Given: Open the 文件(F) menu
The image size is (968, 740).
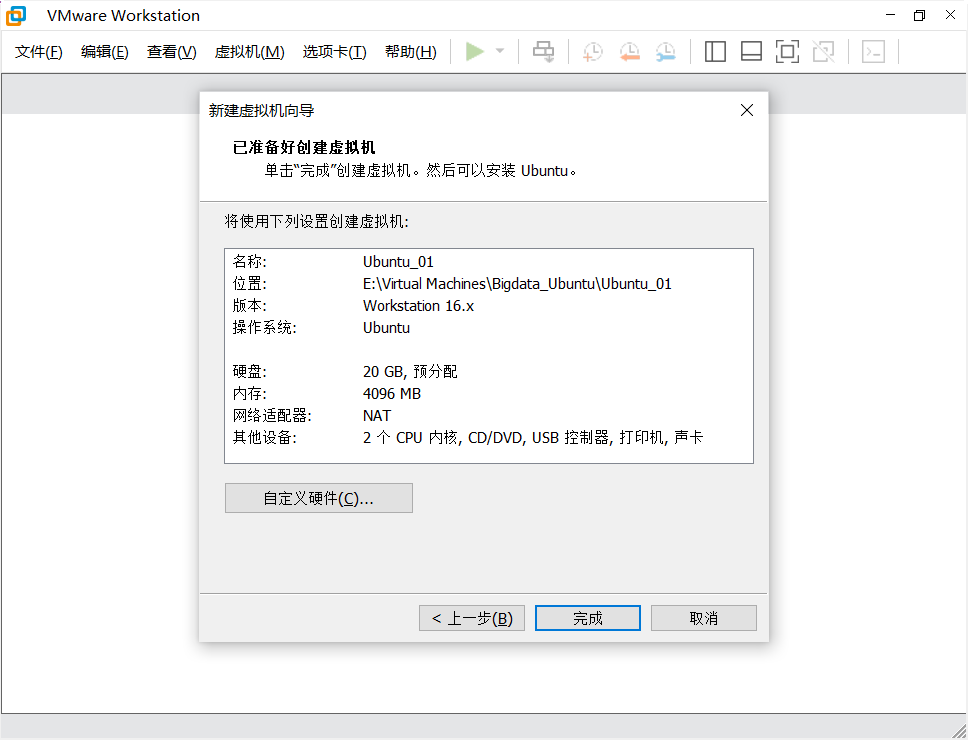Looking at the screenshot, I should 39,52.
